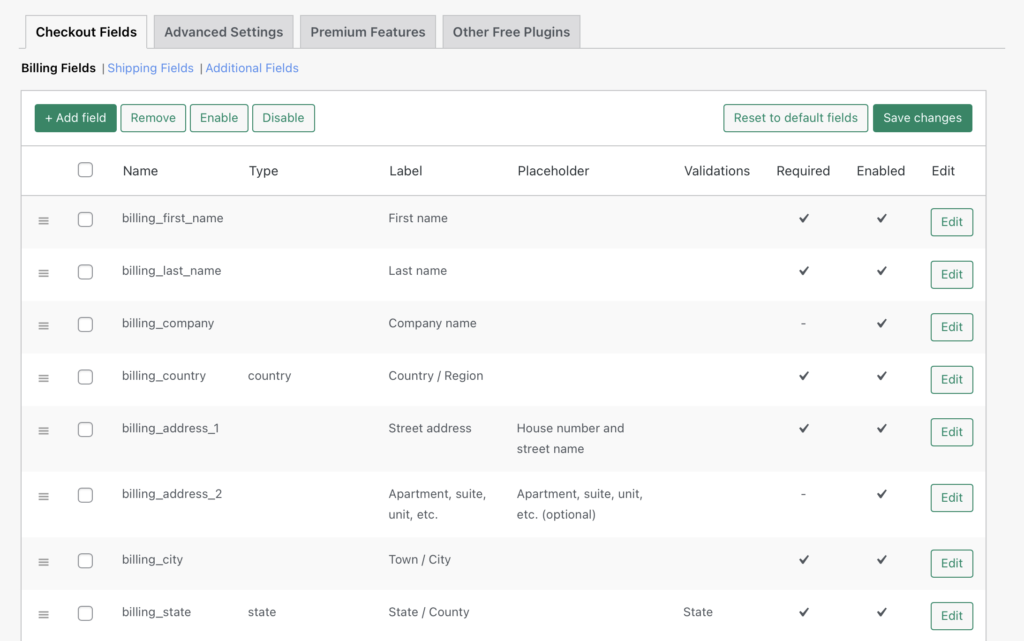This screenshot has height=641, width=1024.
Task: Check the billing_last_name row checkbox
Action: [x=85, y=272]
